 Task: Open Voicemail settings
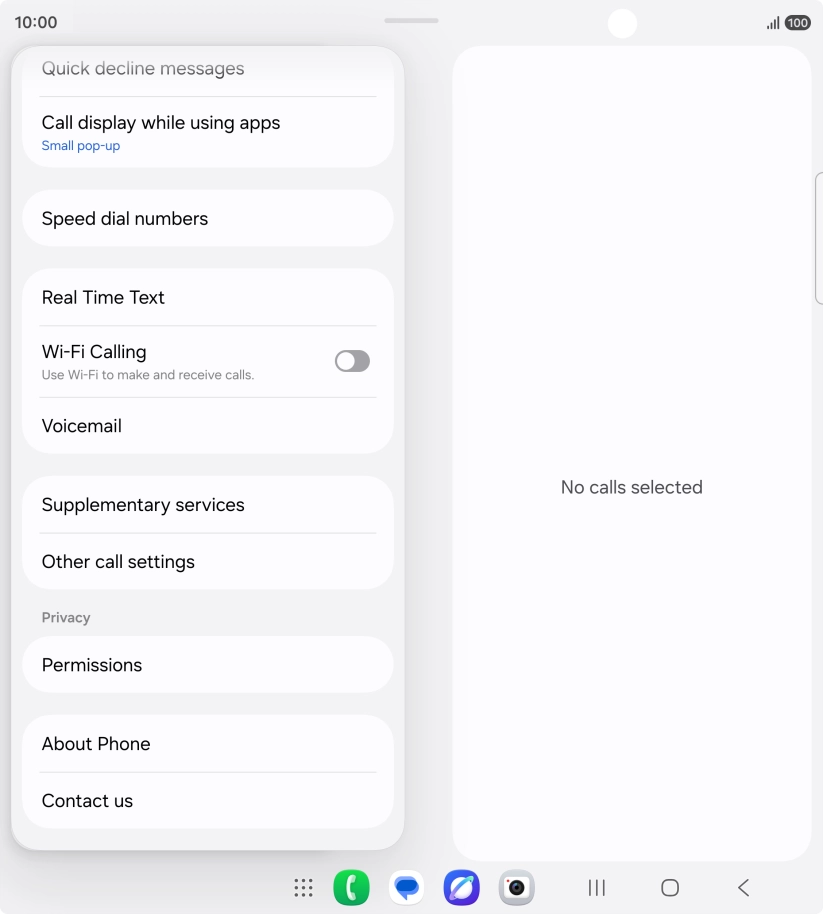click(207, 426)
